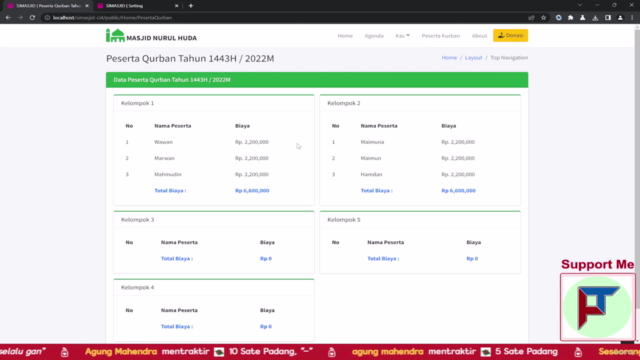Select participant name Marwan

(164, 158)
